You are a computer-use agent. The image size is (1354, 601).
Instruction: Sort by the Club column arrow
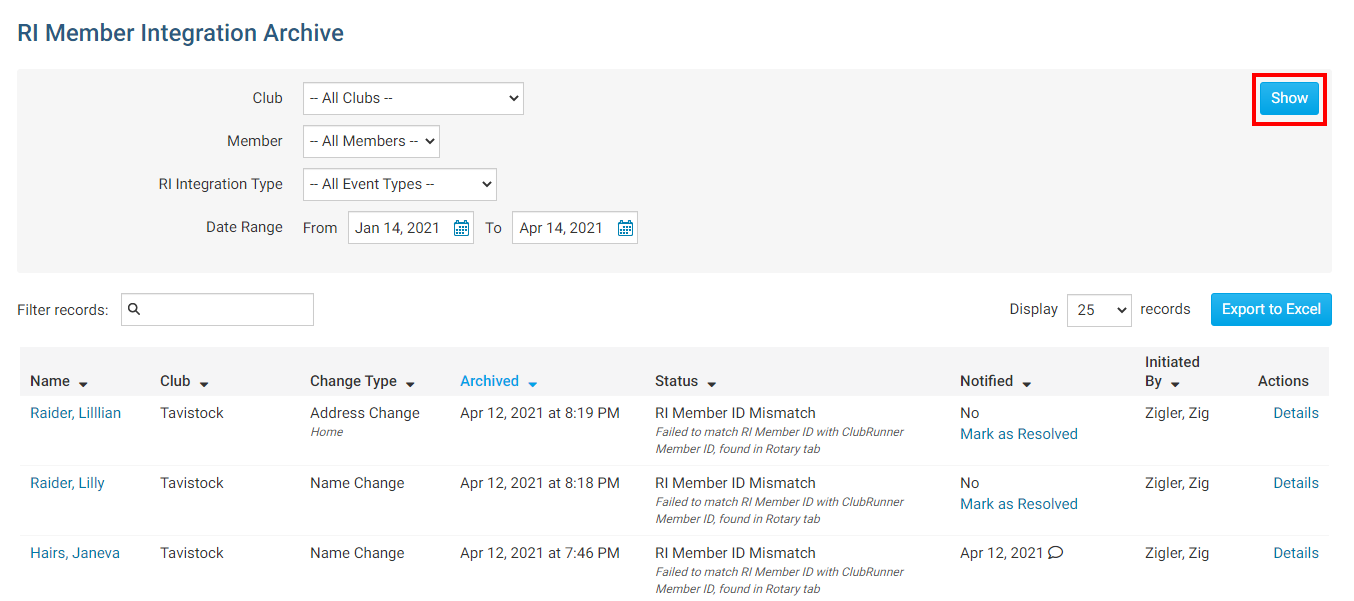[204, 384]
